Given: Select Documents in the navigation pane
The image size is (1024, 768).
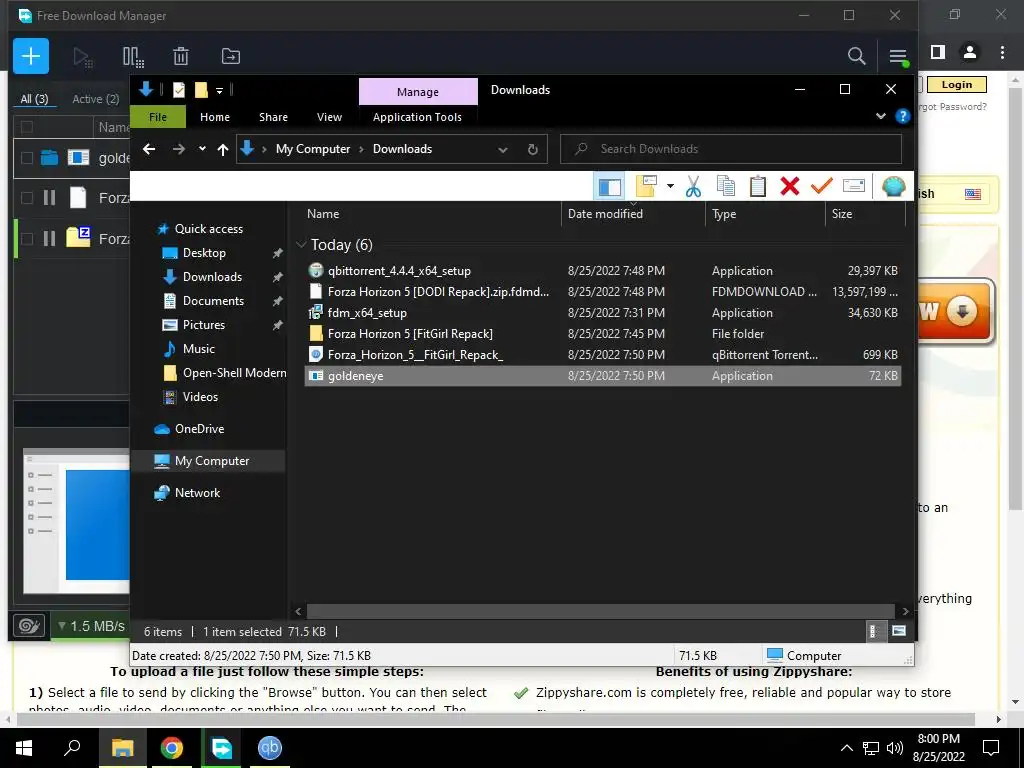Looking at the screenshot, I should click(213, 301).
